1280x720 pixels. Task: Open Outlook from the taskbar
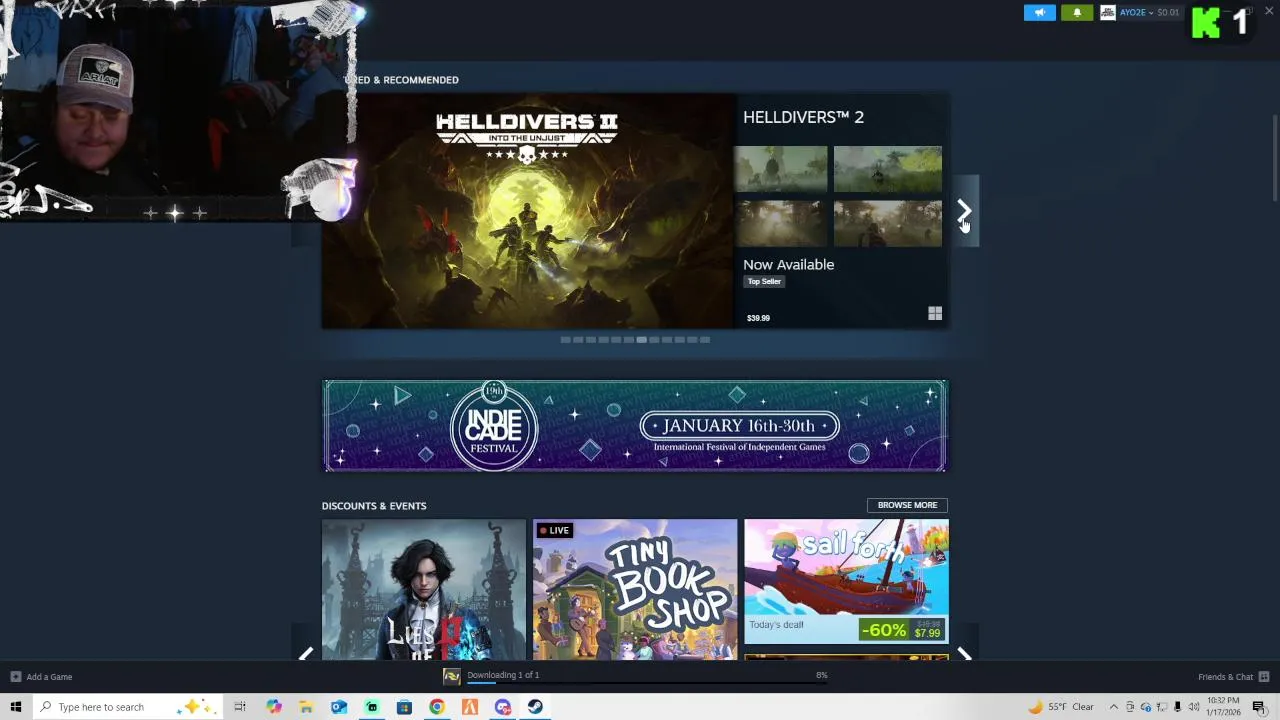pyautogui.click(x=339, y=707)
